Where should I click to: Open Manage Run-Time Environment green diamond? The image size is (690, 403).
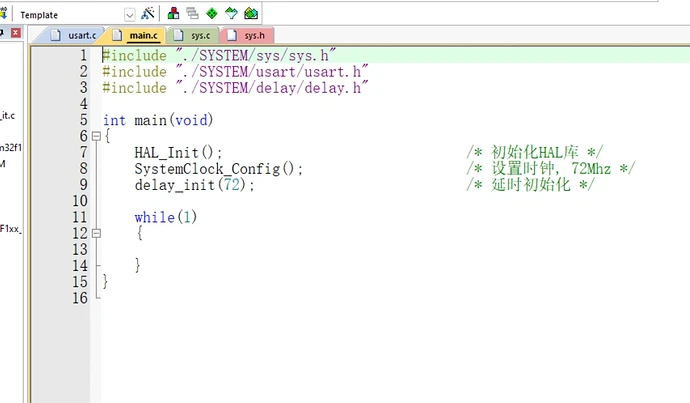(x=211, y=14)
